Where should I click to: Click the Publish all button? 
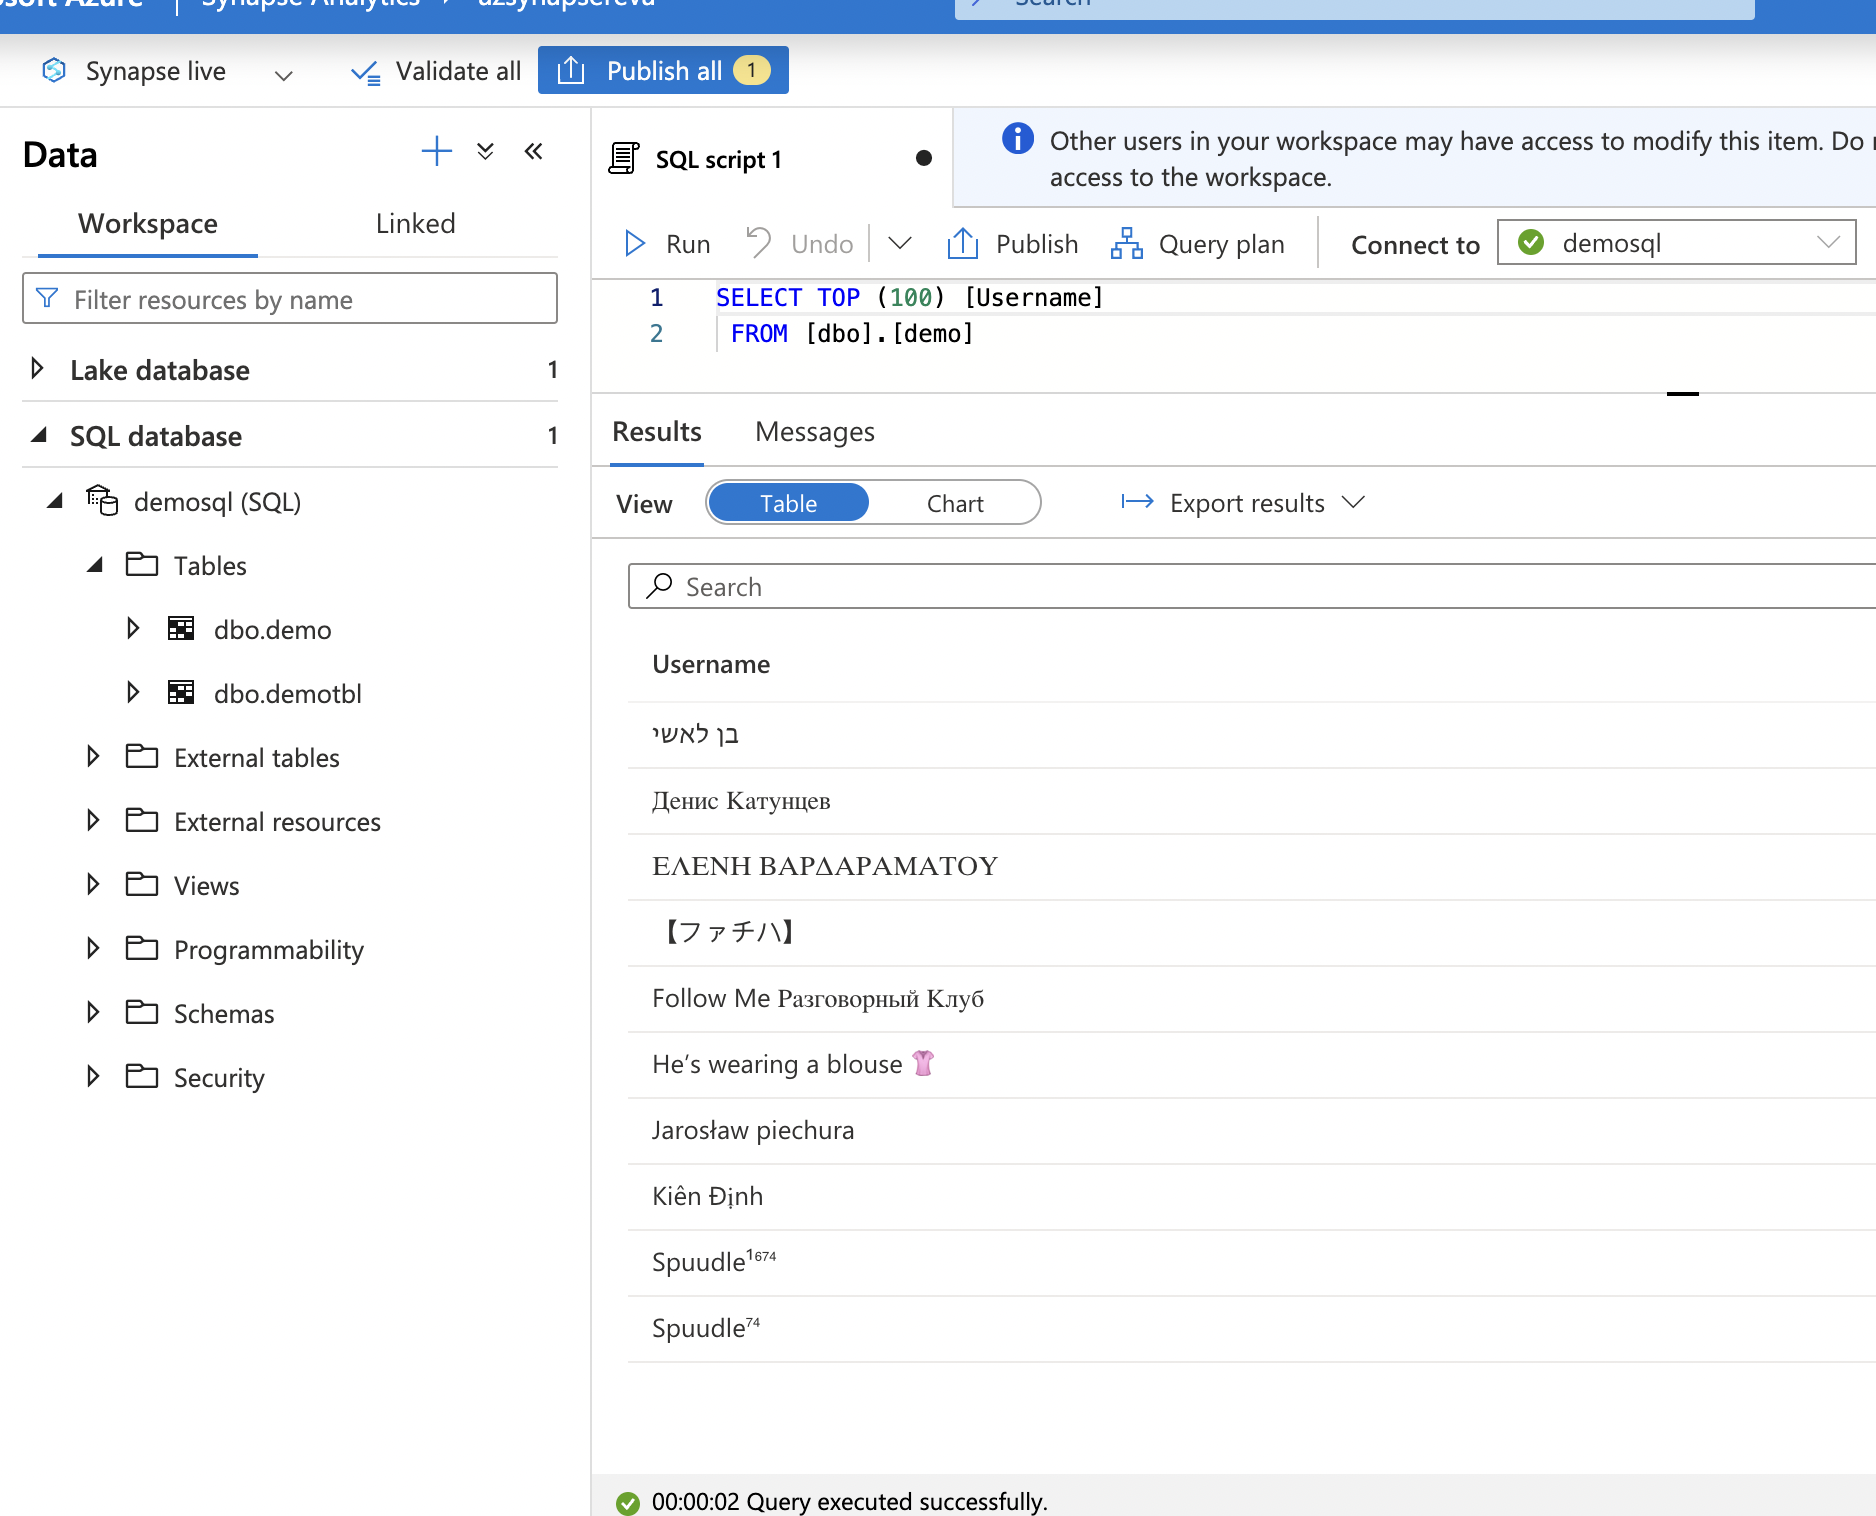[x=663, y=70]
